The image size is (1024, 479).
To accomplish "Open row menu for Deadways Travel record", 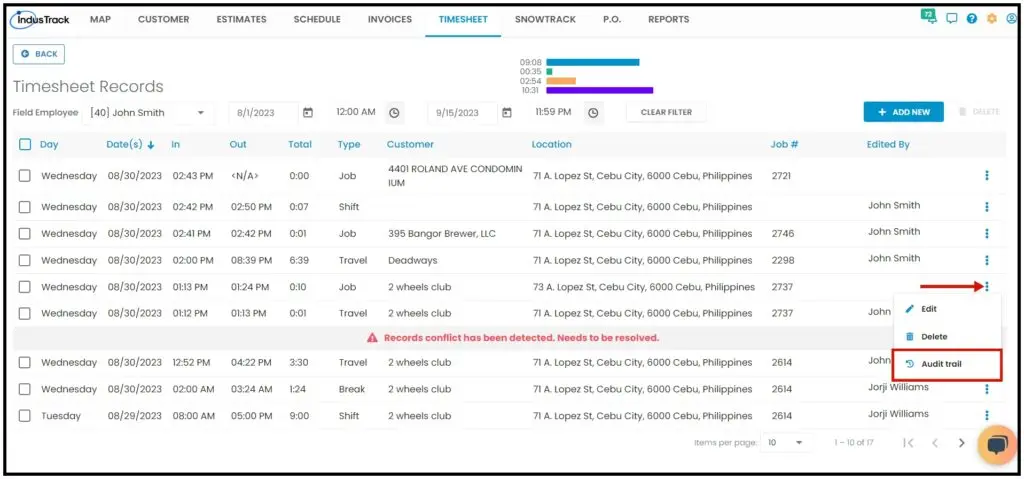I will pyautogui.click(x=987, y=260).
